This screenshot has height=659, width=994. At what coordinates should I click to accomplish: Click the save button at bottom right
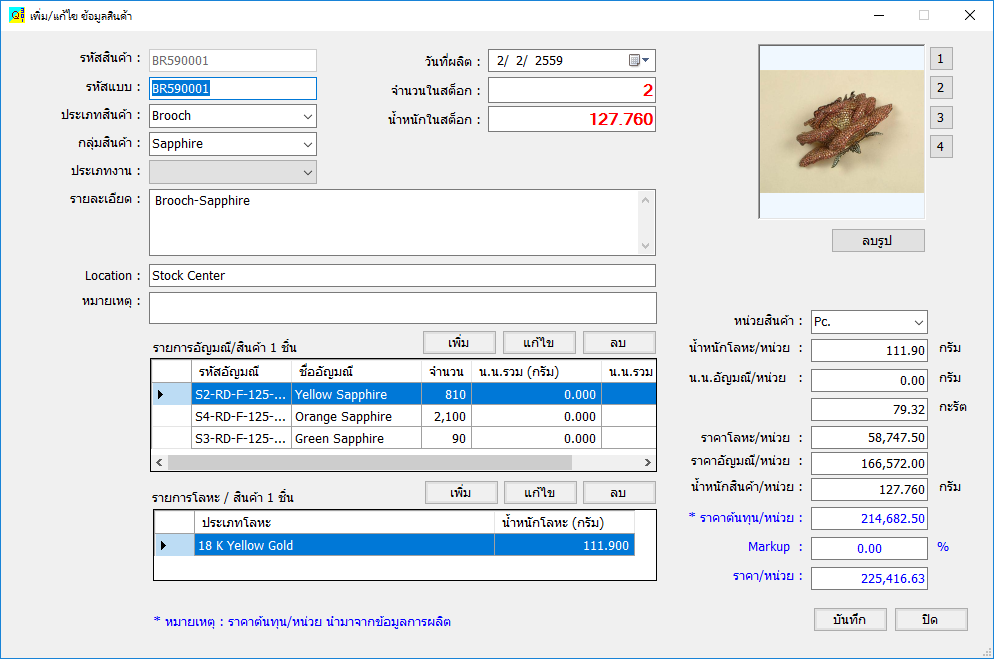click(x=850, y=619)
